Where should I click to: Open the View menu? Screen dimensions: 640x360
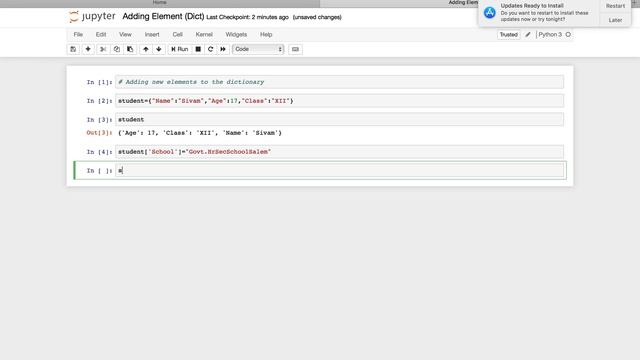125,35
